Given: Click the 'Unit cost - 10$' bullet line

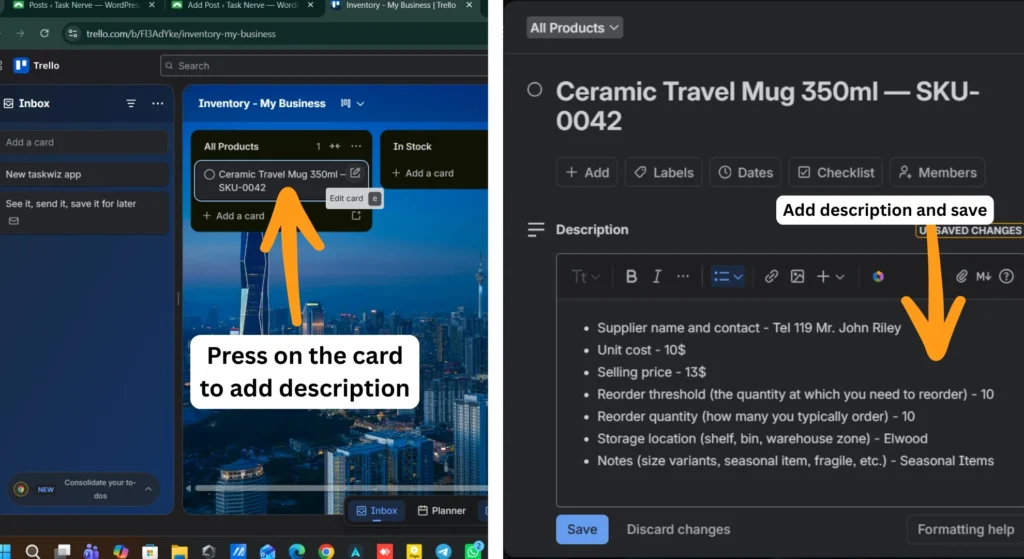Looking at the screenshot, I should (641, 350).
